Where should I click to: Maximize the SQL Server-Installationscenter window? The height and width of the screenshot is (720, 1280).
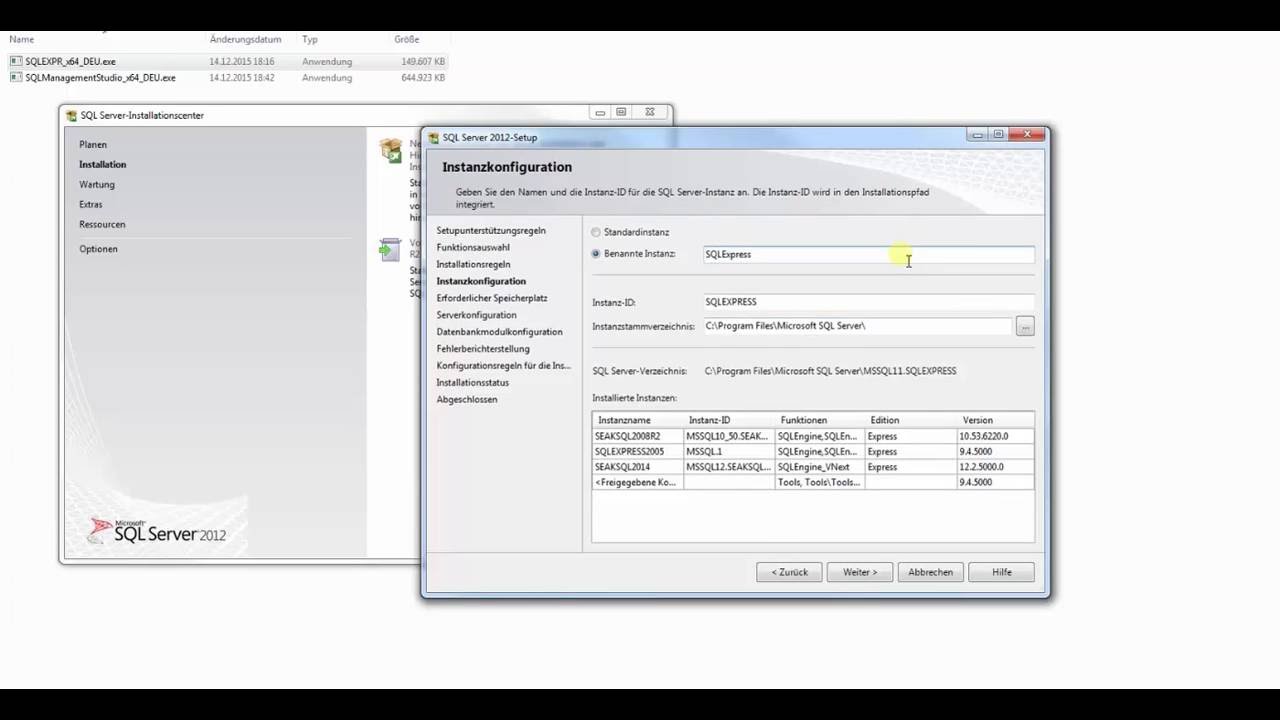click(x=621, y=112)
